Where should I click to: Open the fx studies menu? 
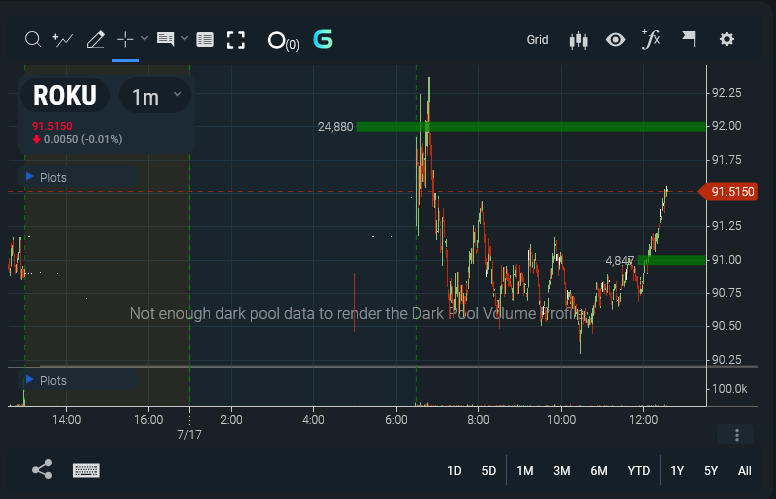pos(651,39)
